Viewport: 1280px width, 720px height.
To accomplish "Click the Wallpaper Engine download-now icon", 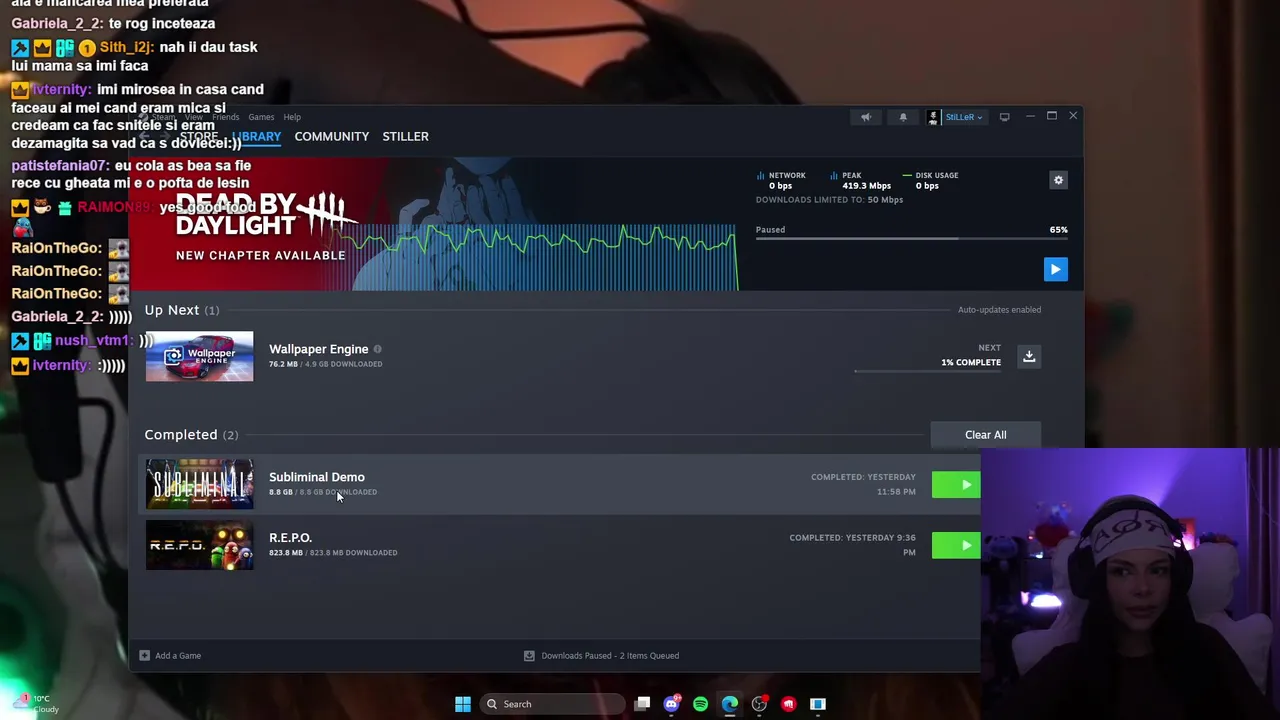I will click(1028, 356).
